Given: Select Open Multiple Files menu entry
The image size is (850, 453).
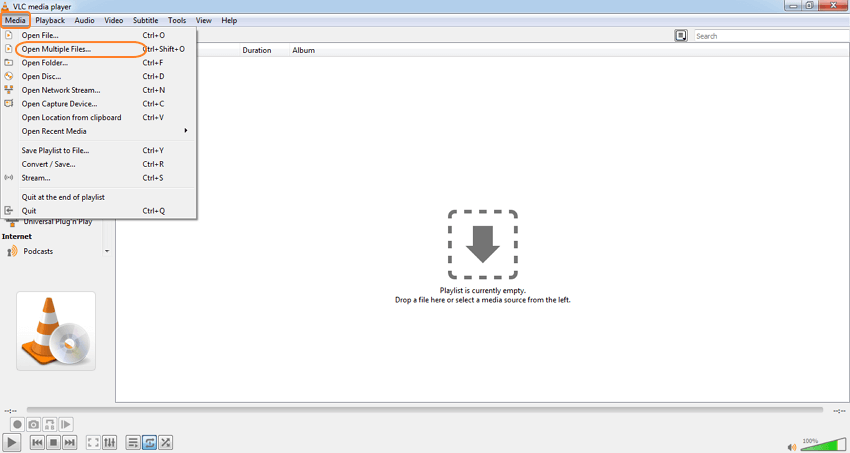Looking at the screenshot, I should pyautogui.click(x=56, y=49).
